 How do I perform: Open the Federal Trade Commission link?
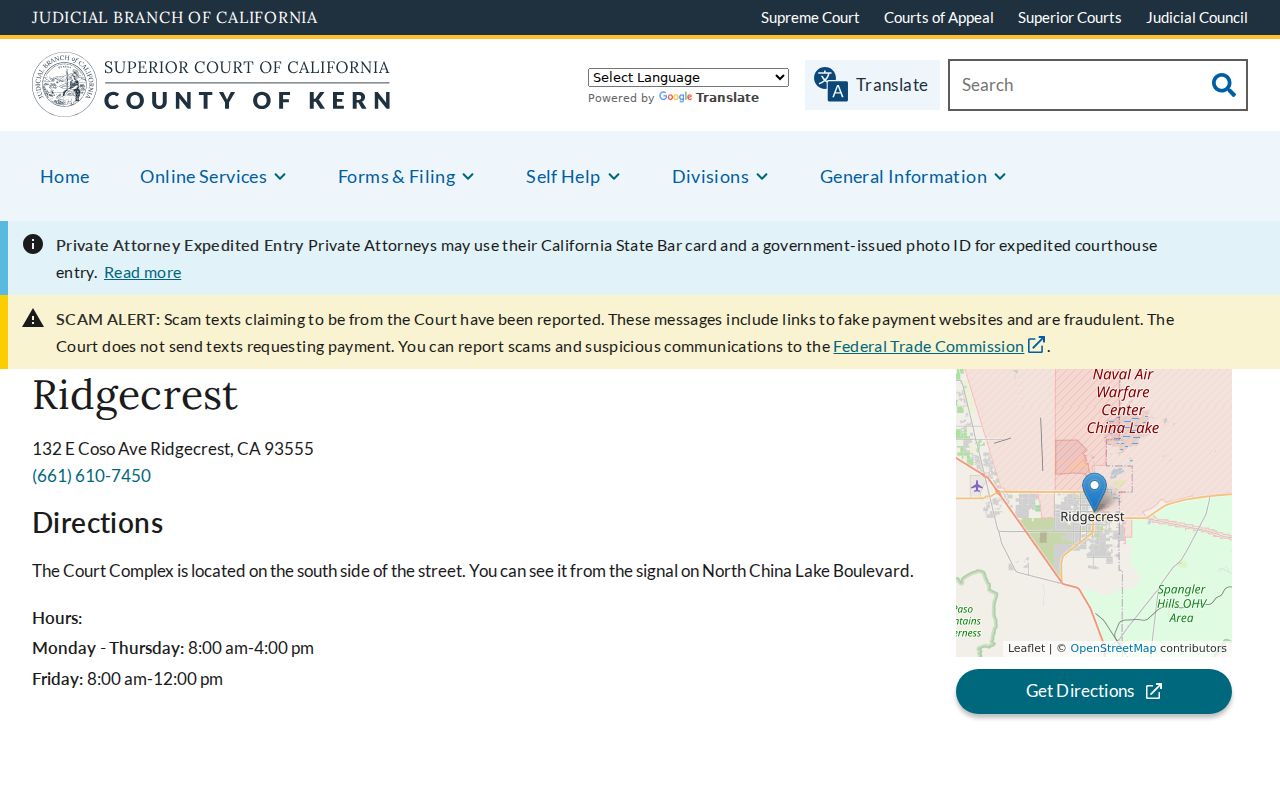coord(928,346)
